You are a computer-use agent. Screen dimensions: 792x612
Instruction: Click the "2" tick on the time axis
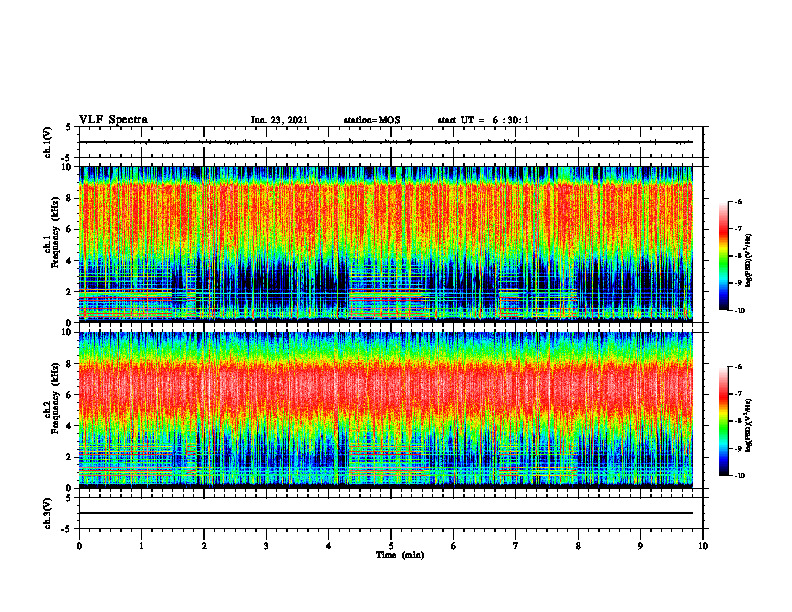(204, 546)
